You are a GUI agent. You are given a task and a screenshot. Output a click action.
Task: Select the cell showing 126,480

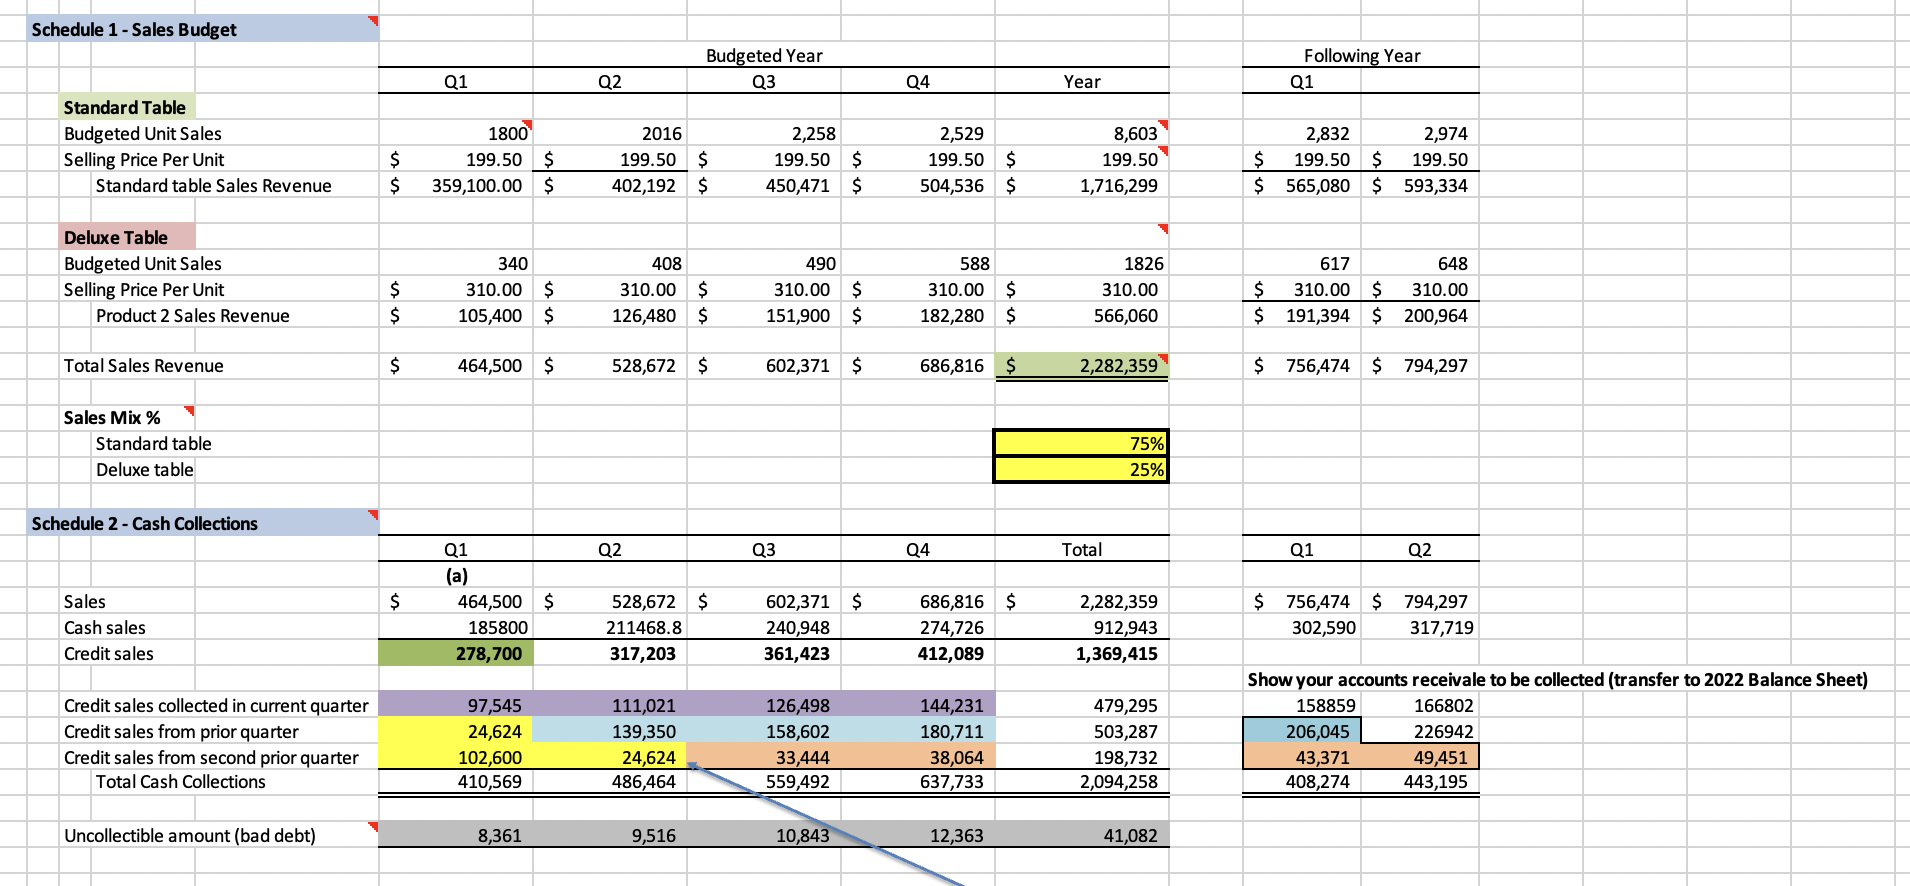tap(610, 315)
